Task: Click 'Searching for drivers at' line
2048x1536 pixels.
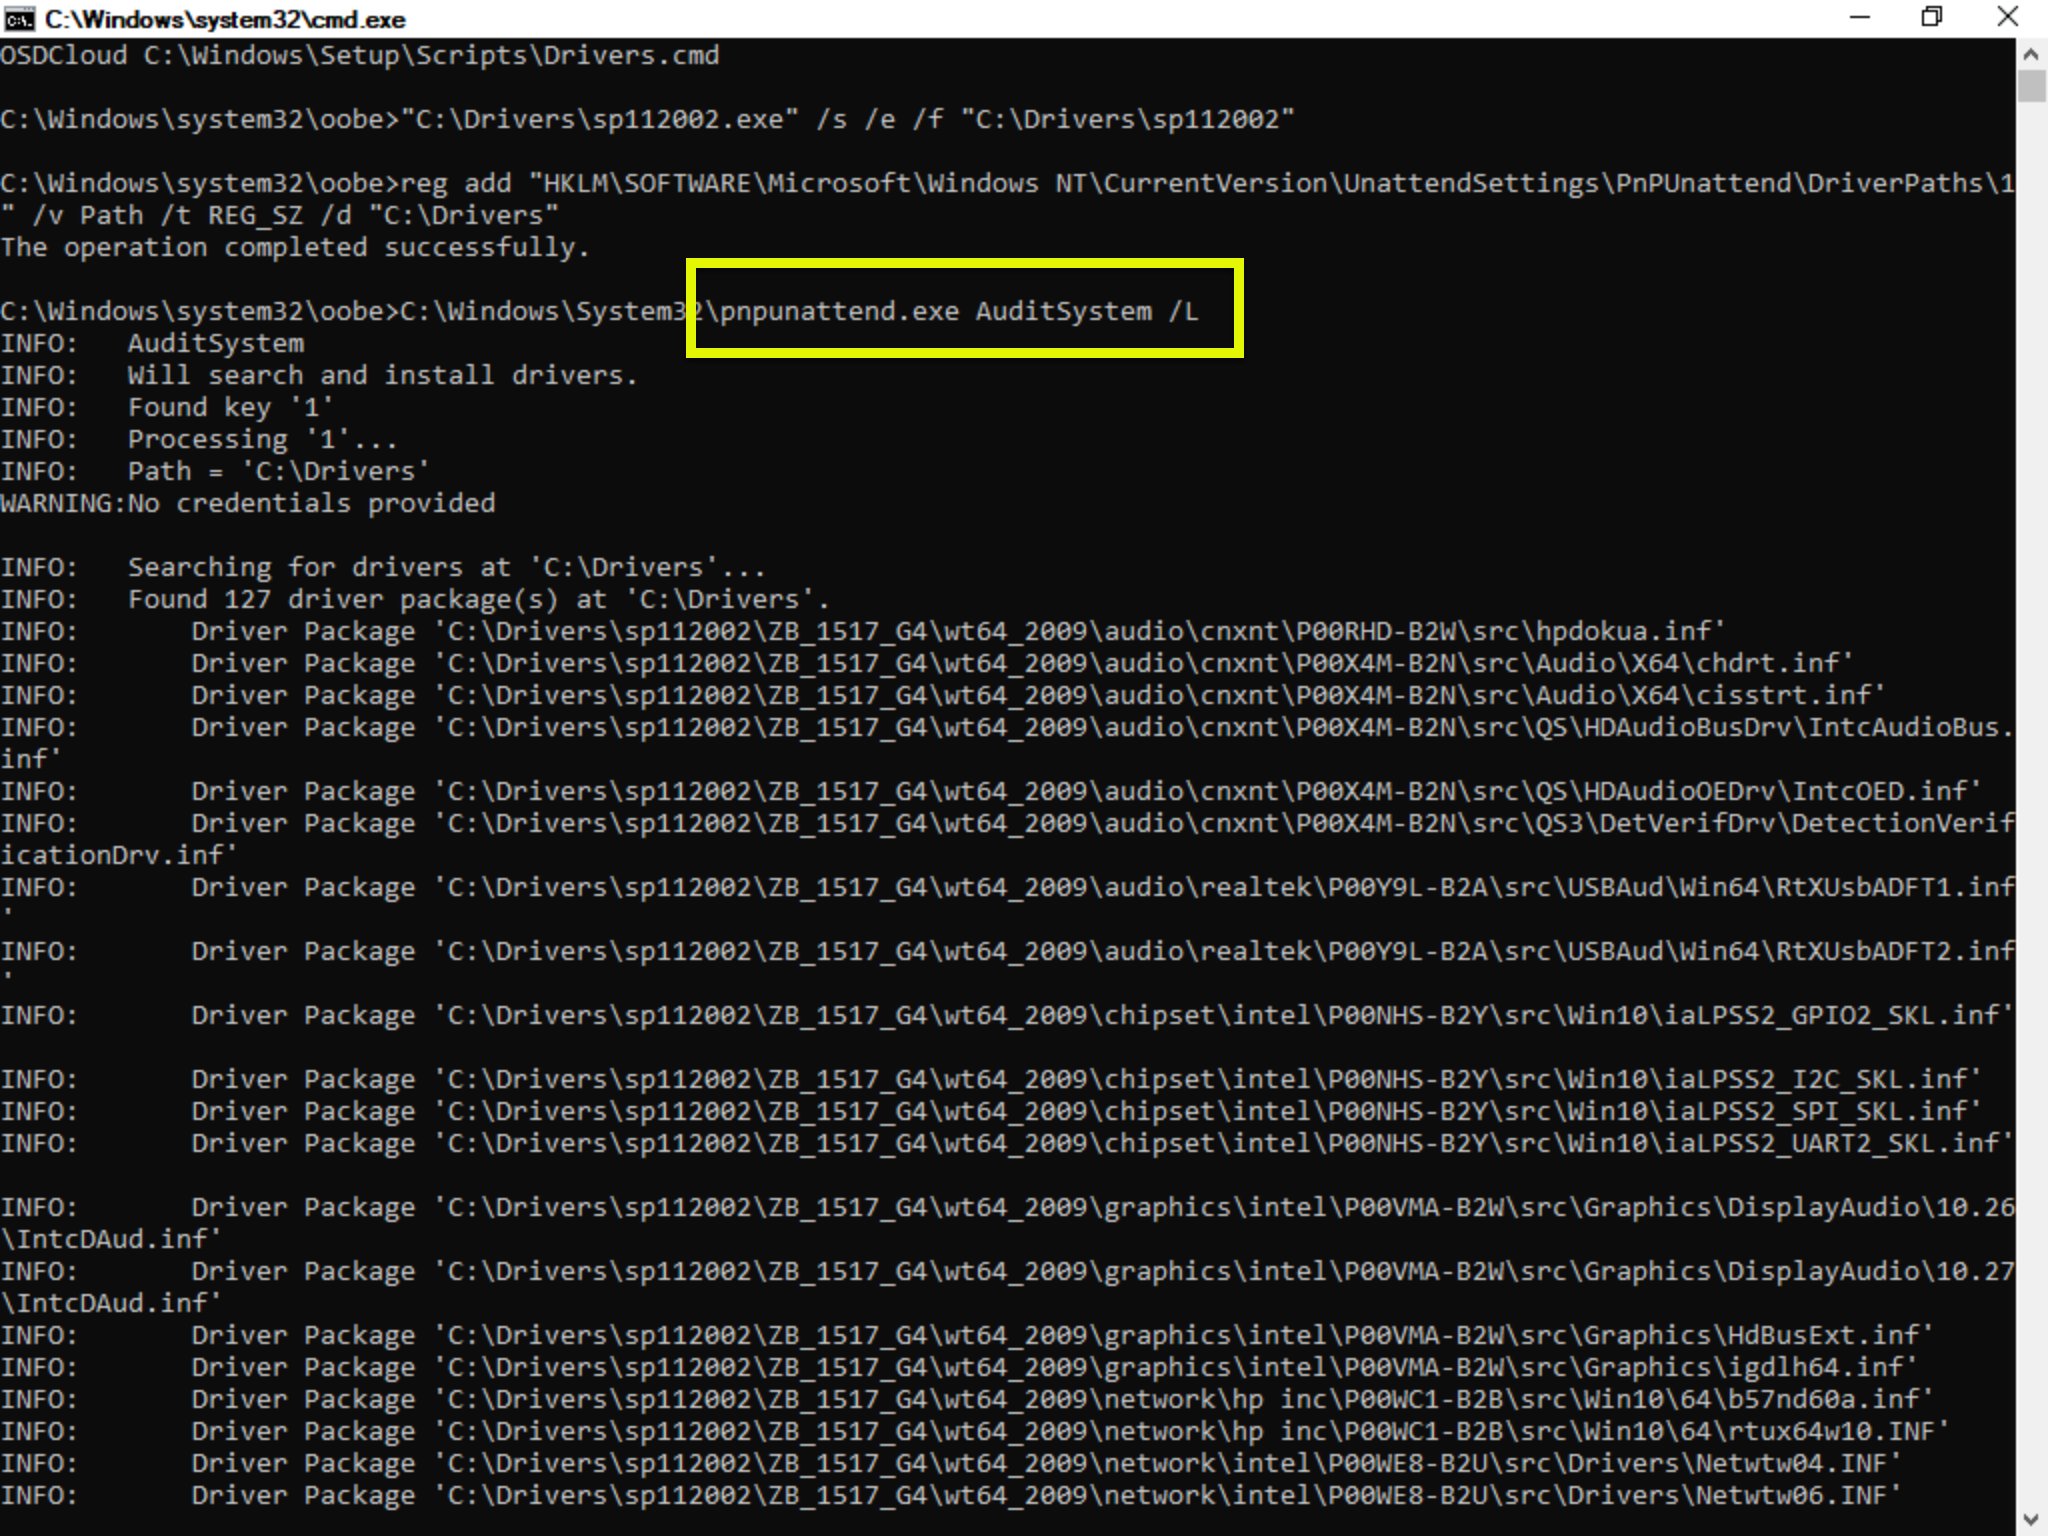Action: pyautogui.click(x=383, y=567)
